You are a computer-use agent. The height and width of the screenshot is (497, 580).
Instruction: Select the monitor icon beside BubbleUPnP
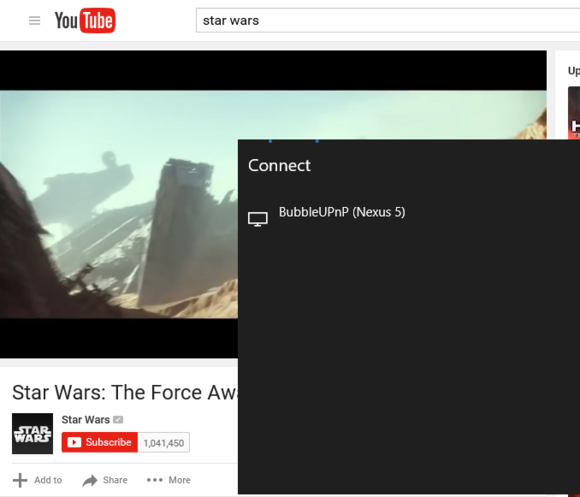click(258, 219)
